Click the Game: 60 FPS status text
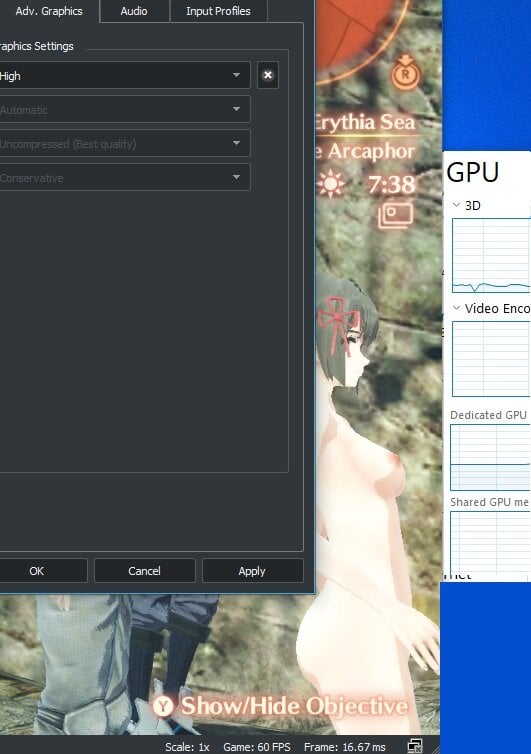The image size is (531, 754). coord(257,747)
